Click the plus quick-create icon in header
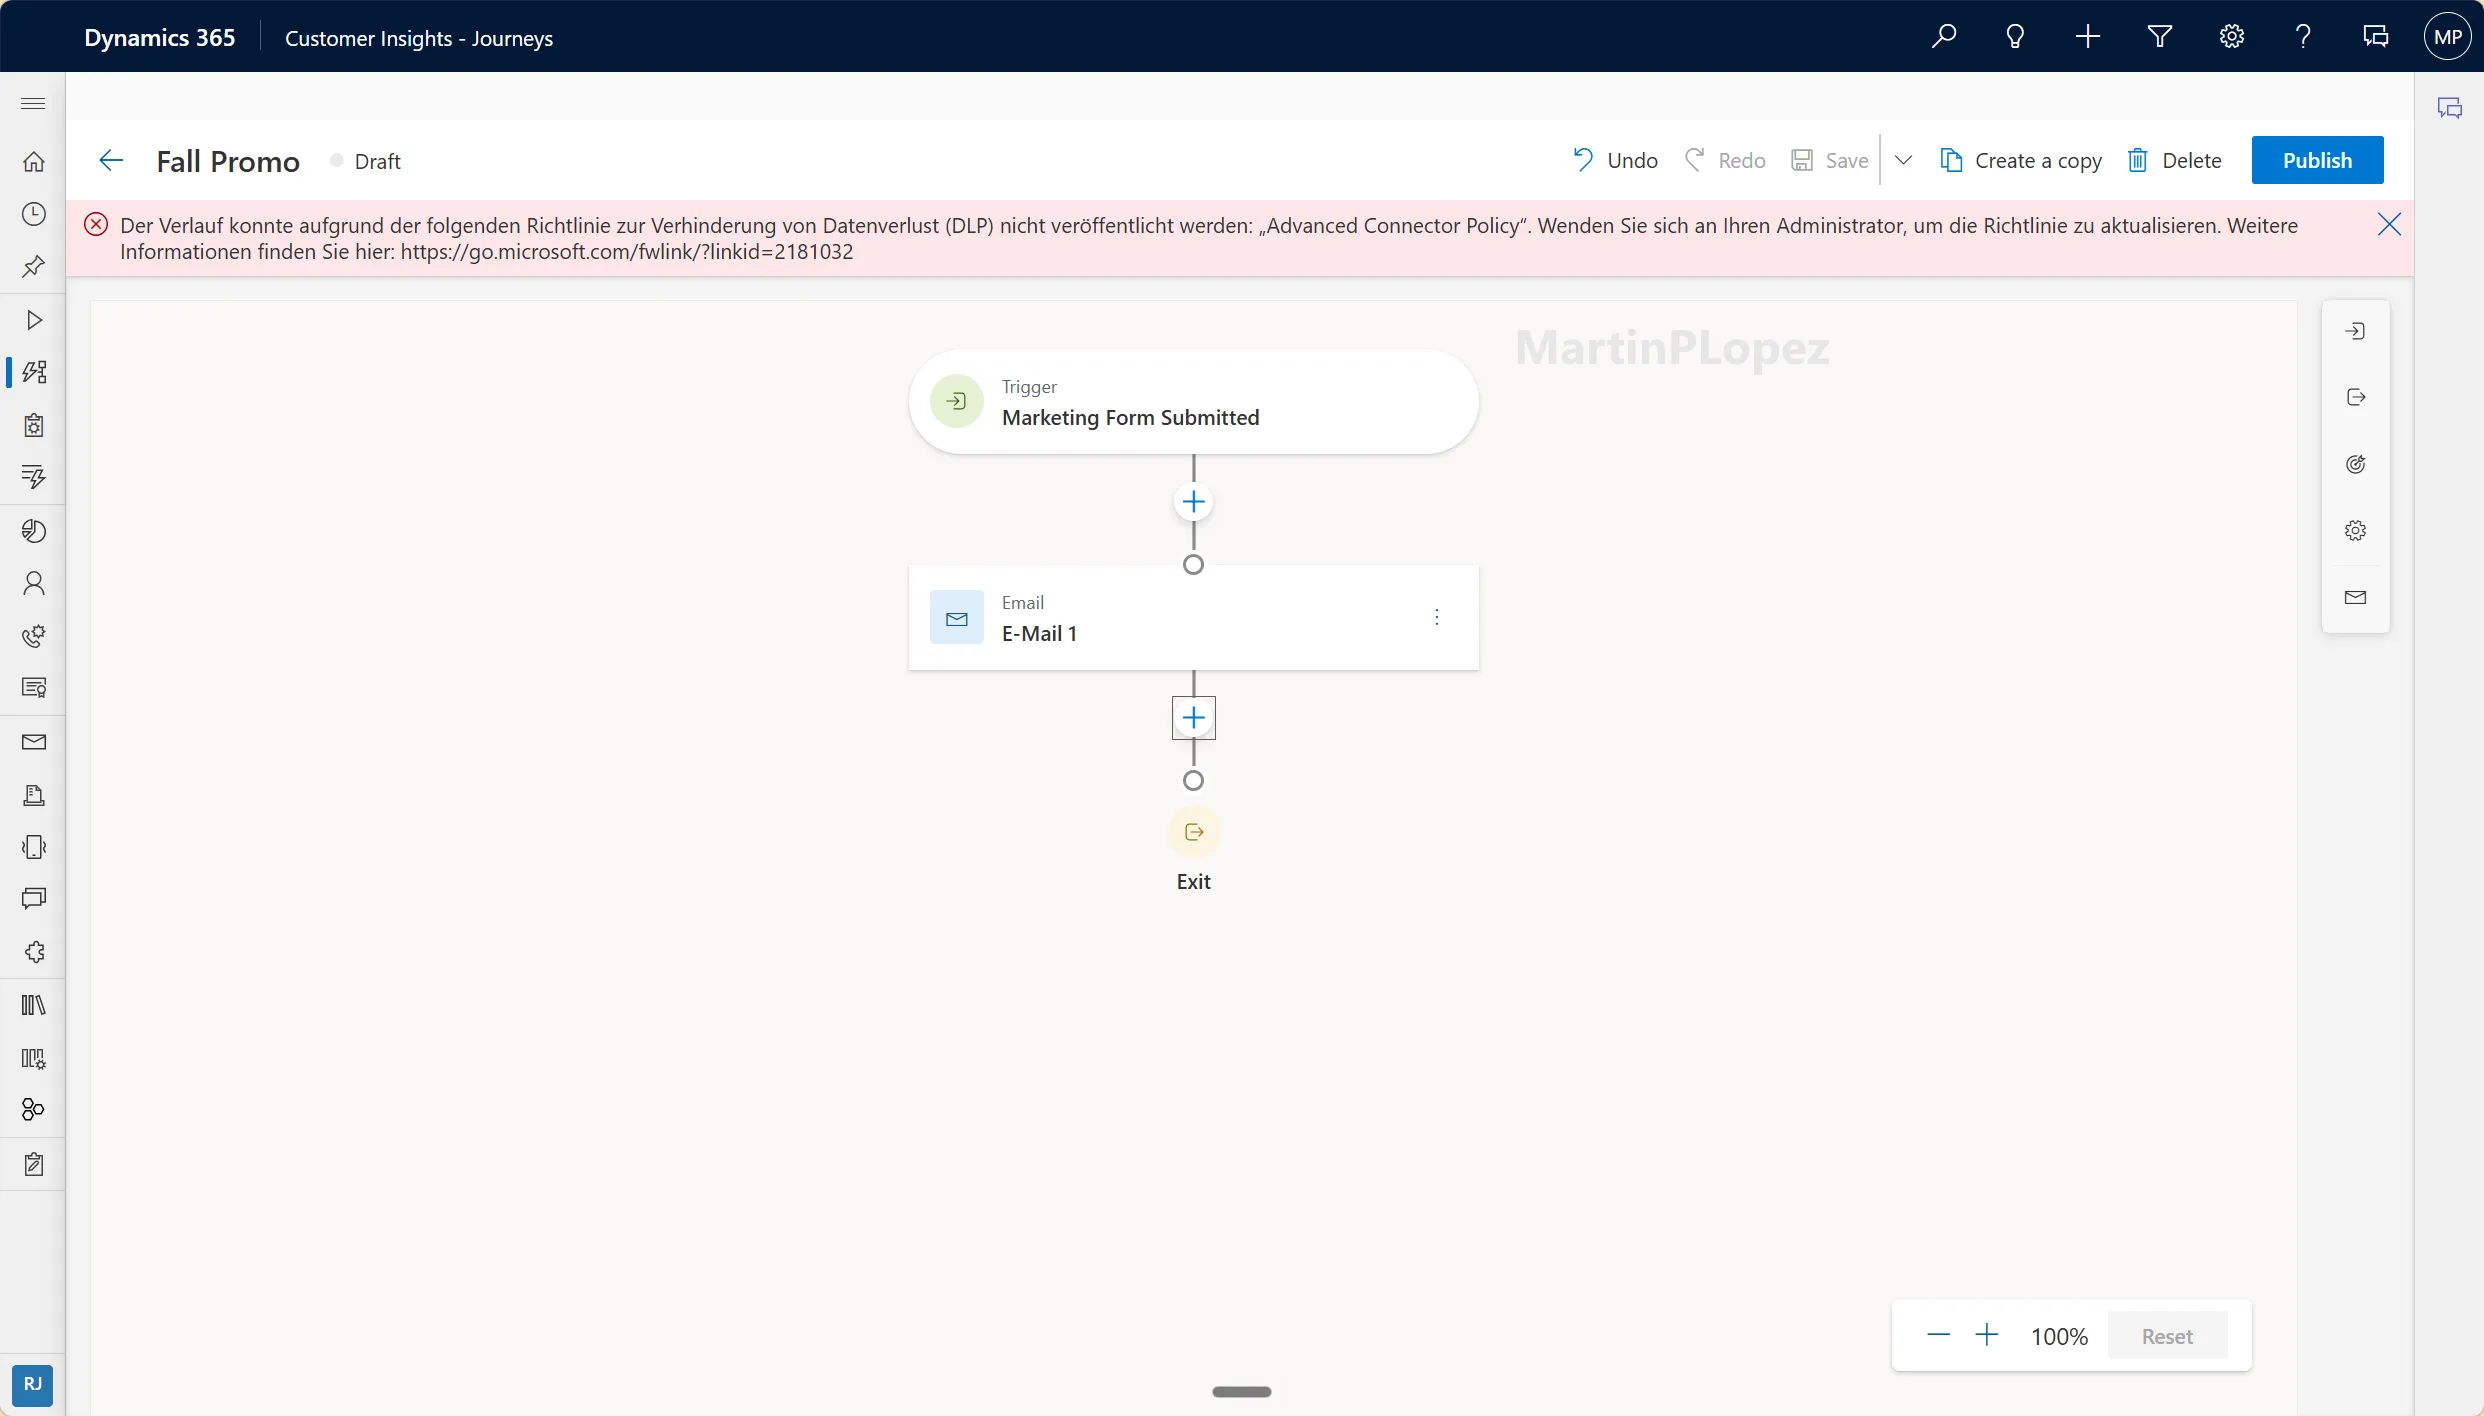Screen dimensions: 2484x1416 (x=2087, y=37)
